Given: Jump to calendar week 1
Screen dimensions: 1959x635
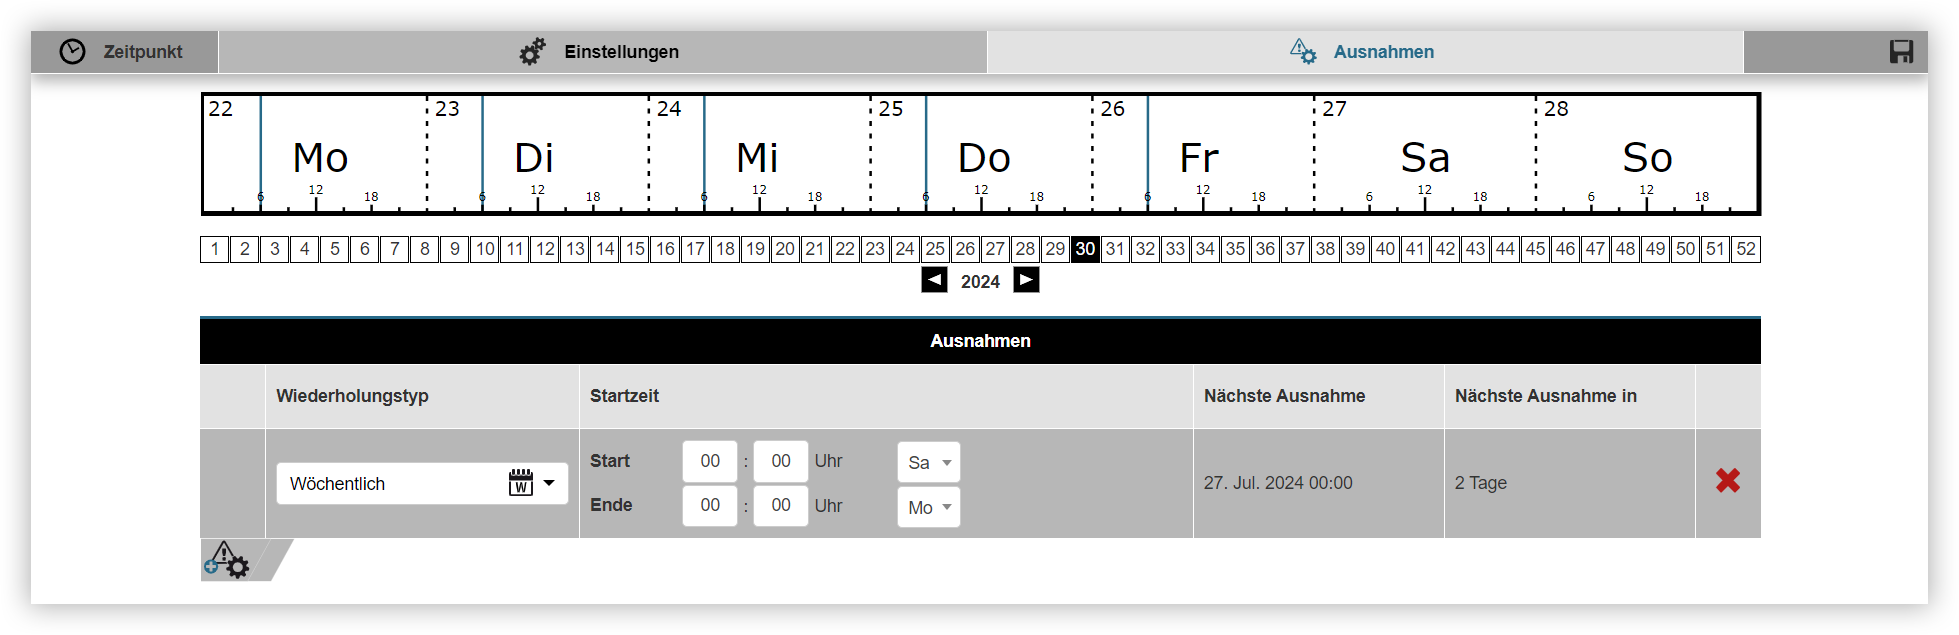Looking at the screenshot, I should 215,249.
